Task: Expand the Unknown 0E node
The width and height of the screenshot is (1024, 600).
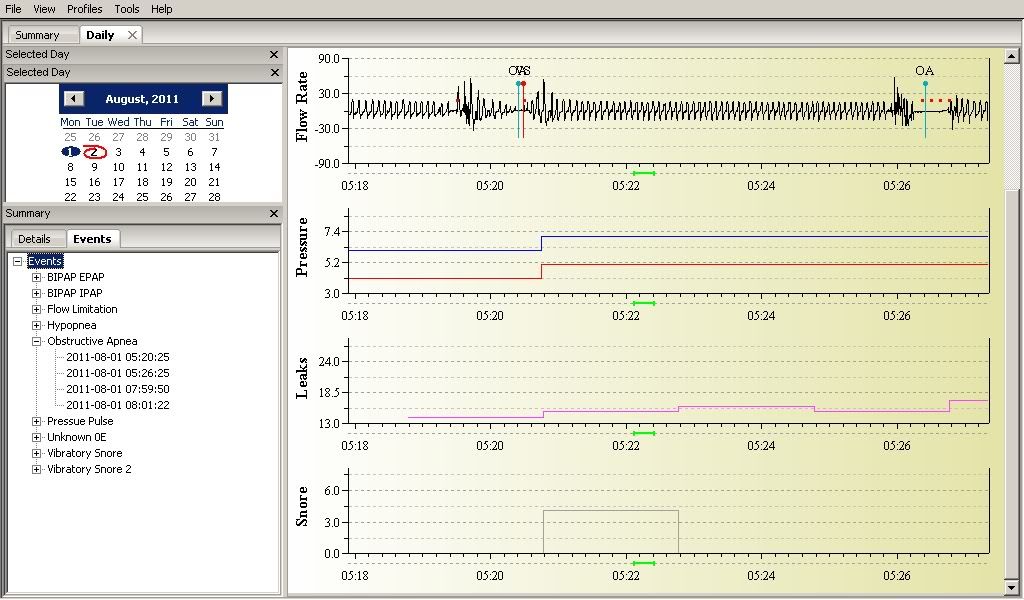Action: point(37,437)
